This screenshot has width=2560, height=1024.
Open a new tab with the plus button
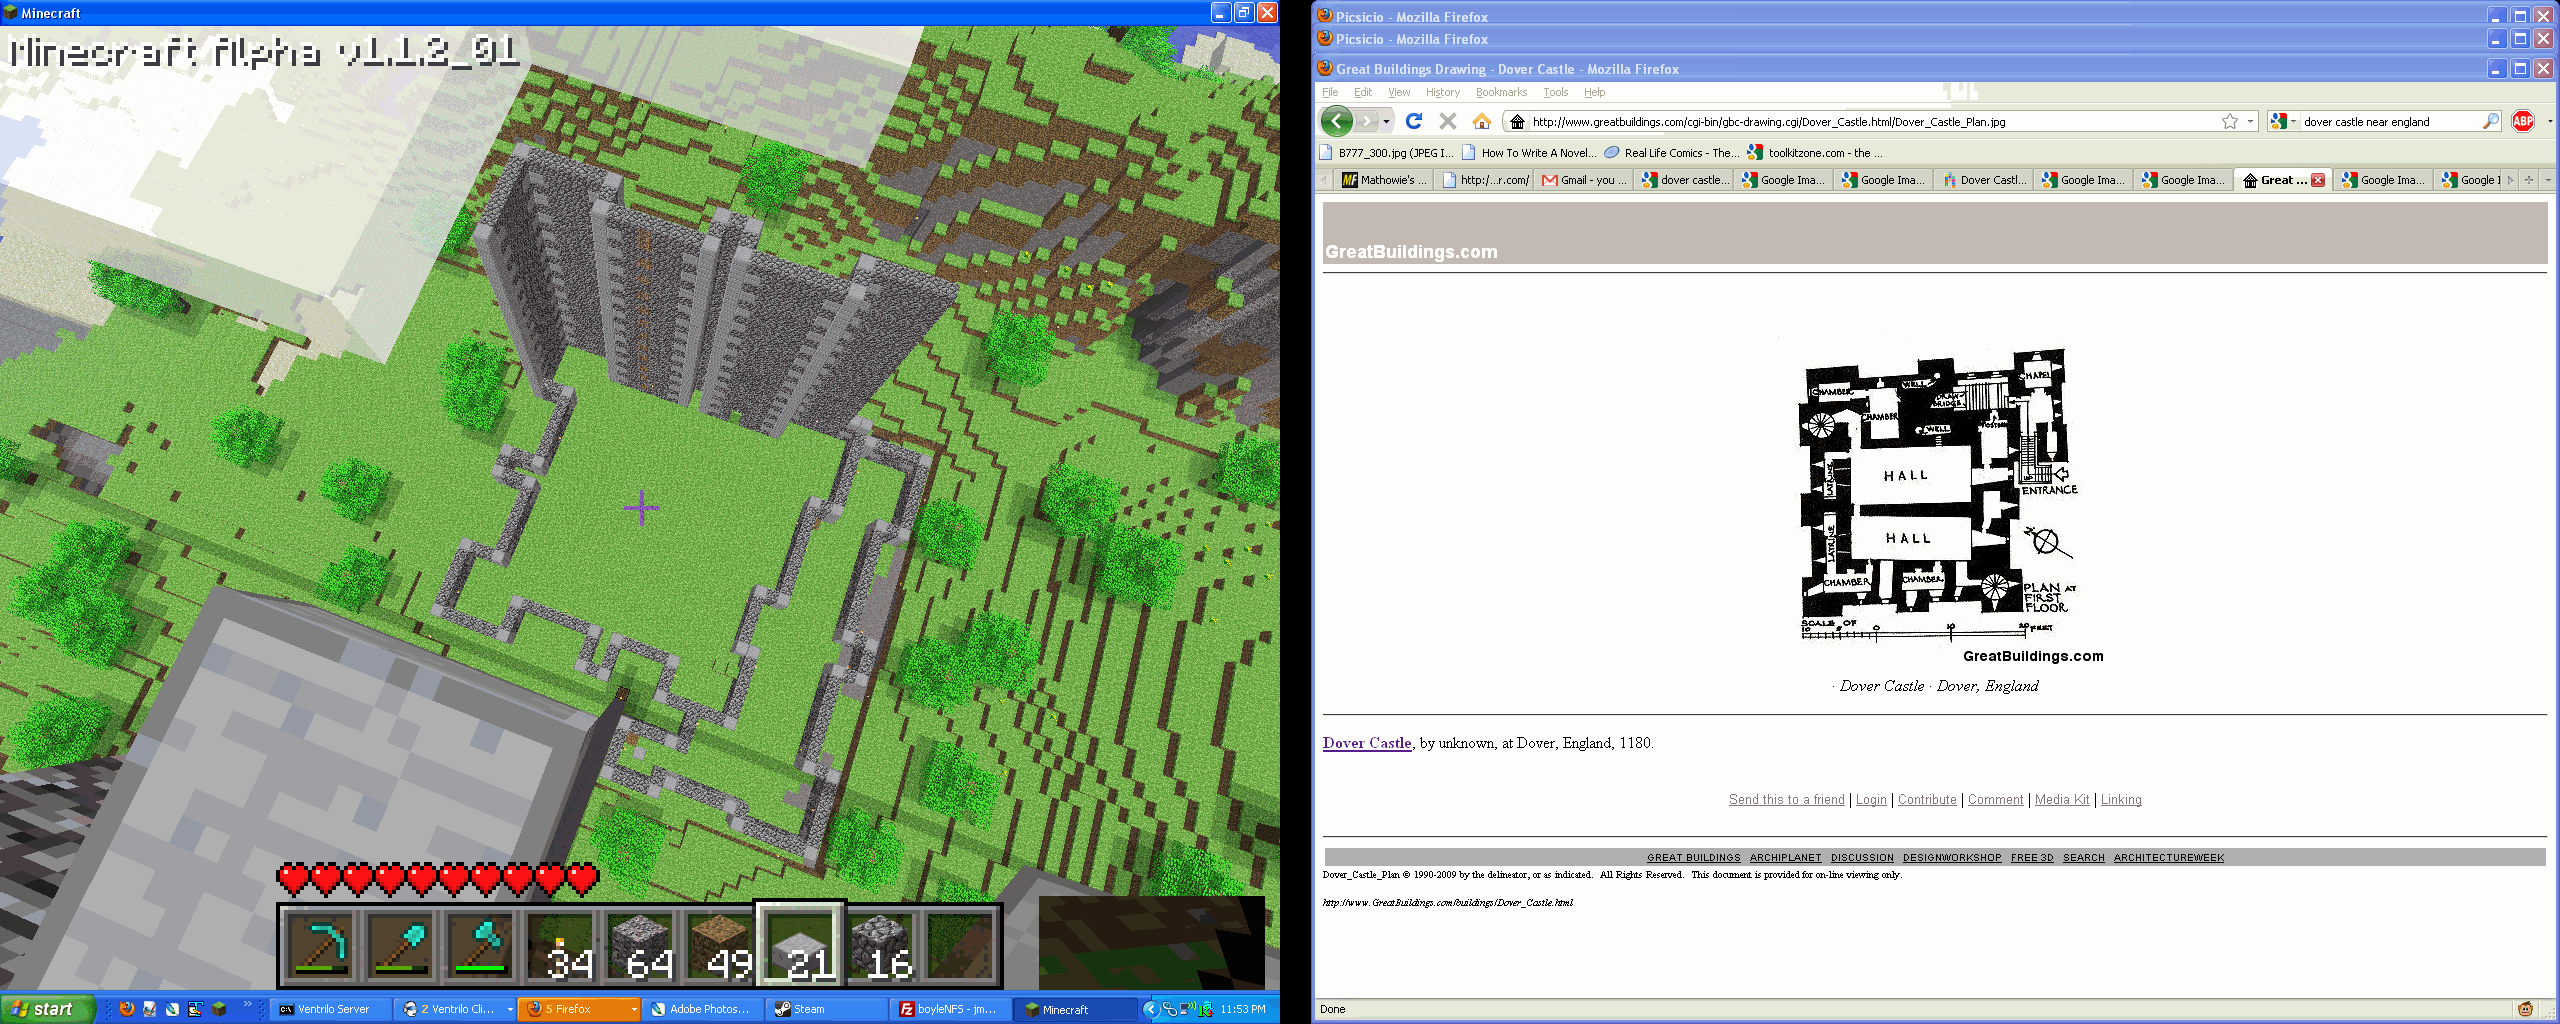coord(2529,180)
